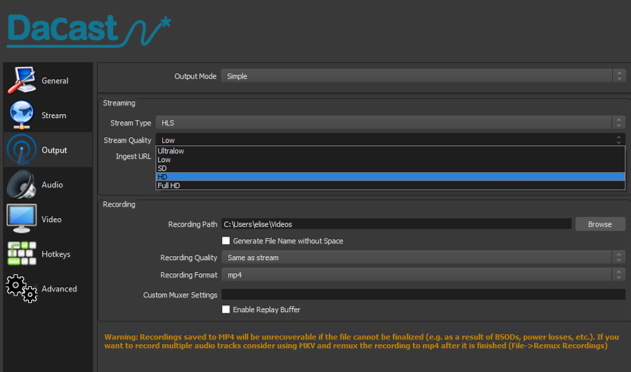Enable Generate File Name without Space
This screenshot has width=631, height=372.
(x=226, y=240)
